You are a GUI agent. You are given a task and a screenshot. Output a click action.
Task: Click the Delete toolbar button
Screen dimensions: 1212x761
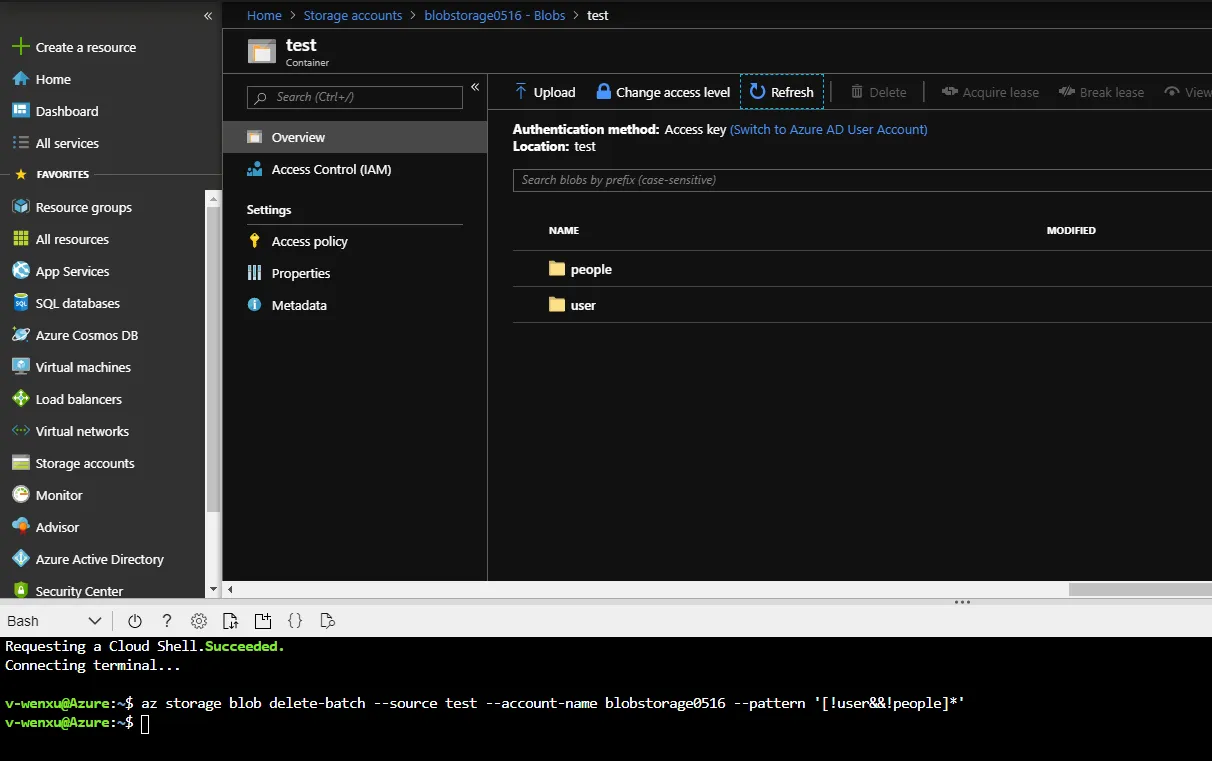tap(878, 92)
